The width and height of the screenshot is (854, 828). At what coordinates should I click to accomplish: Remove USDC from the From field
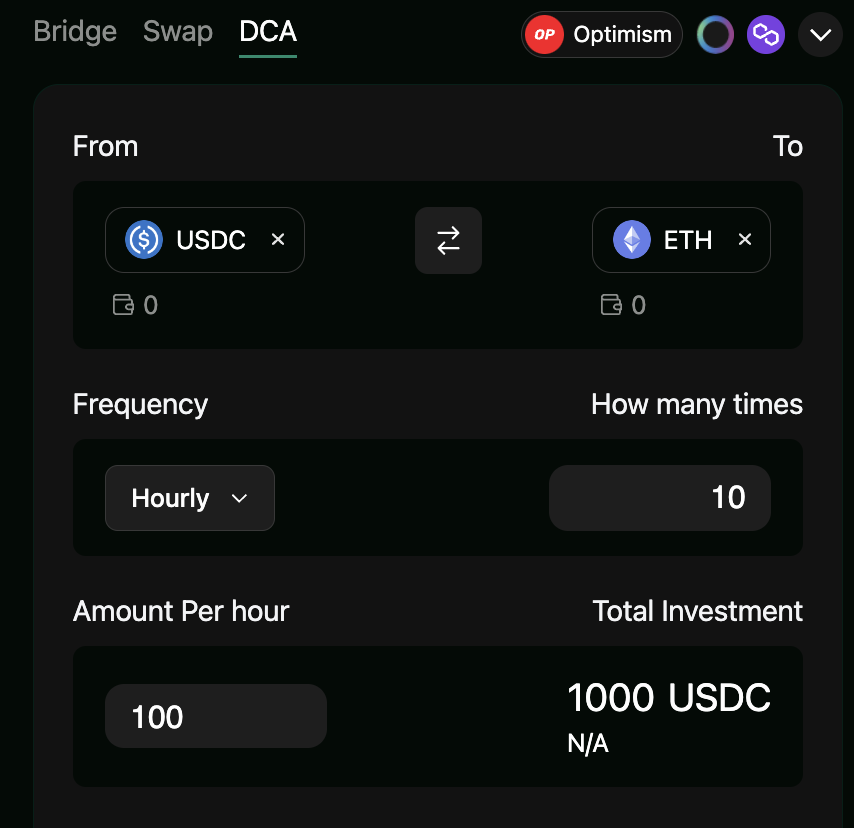(x=277, y=240)
